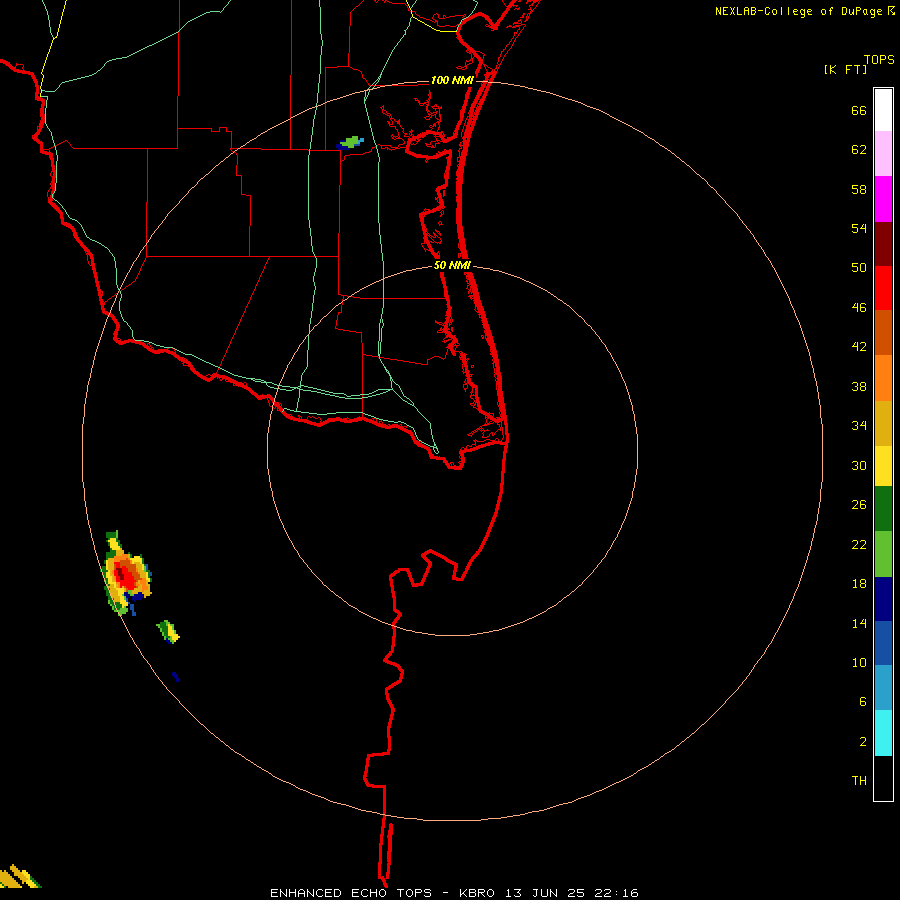Click the legend value 10
The image size is (900, 900).
859,662
